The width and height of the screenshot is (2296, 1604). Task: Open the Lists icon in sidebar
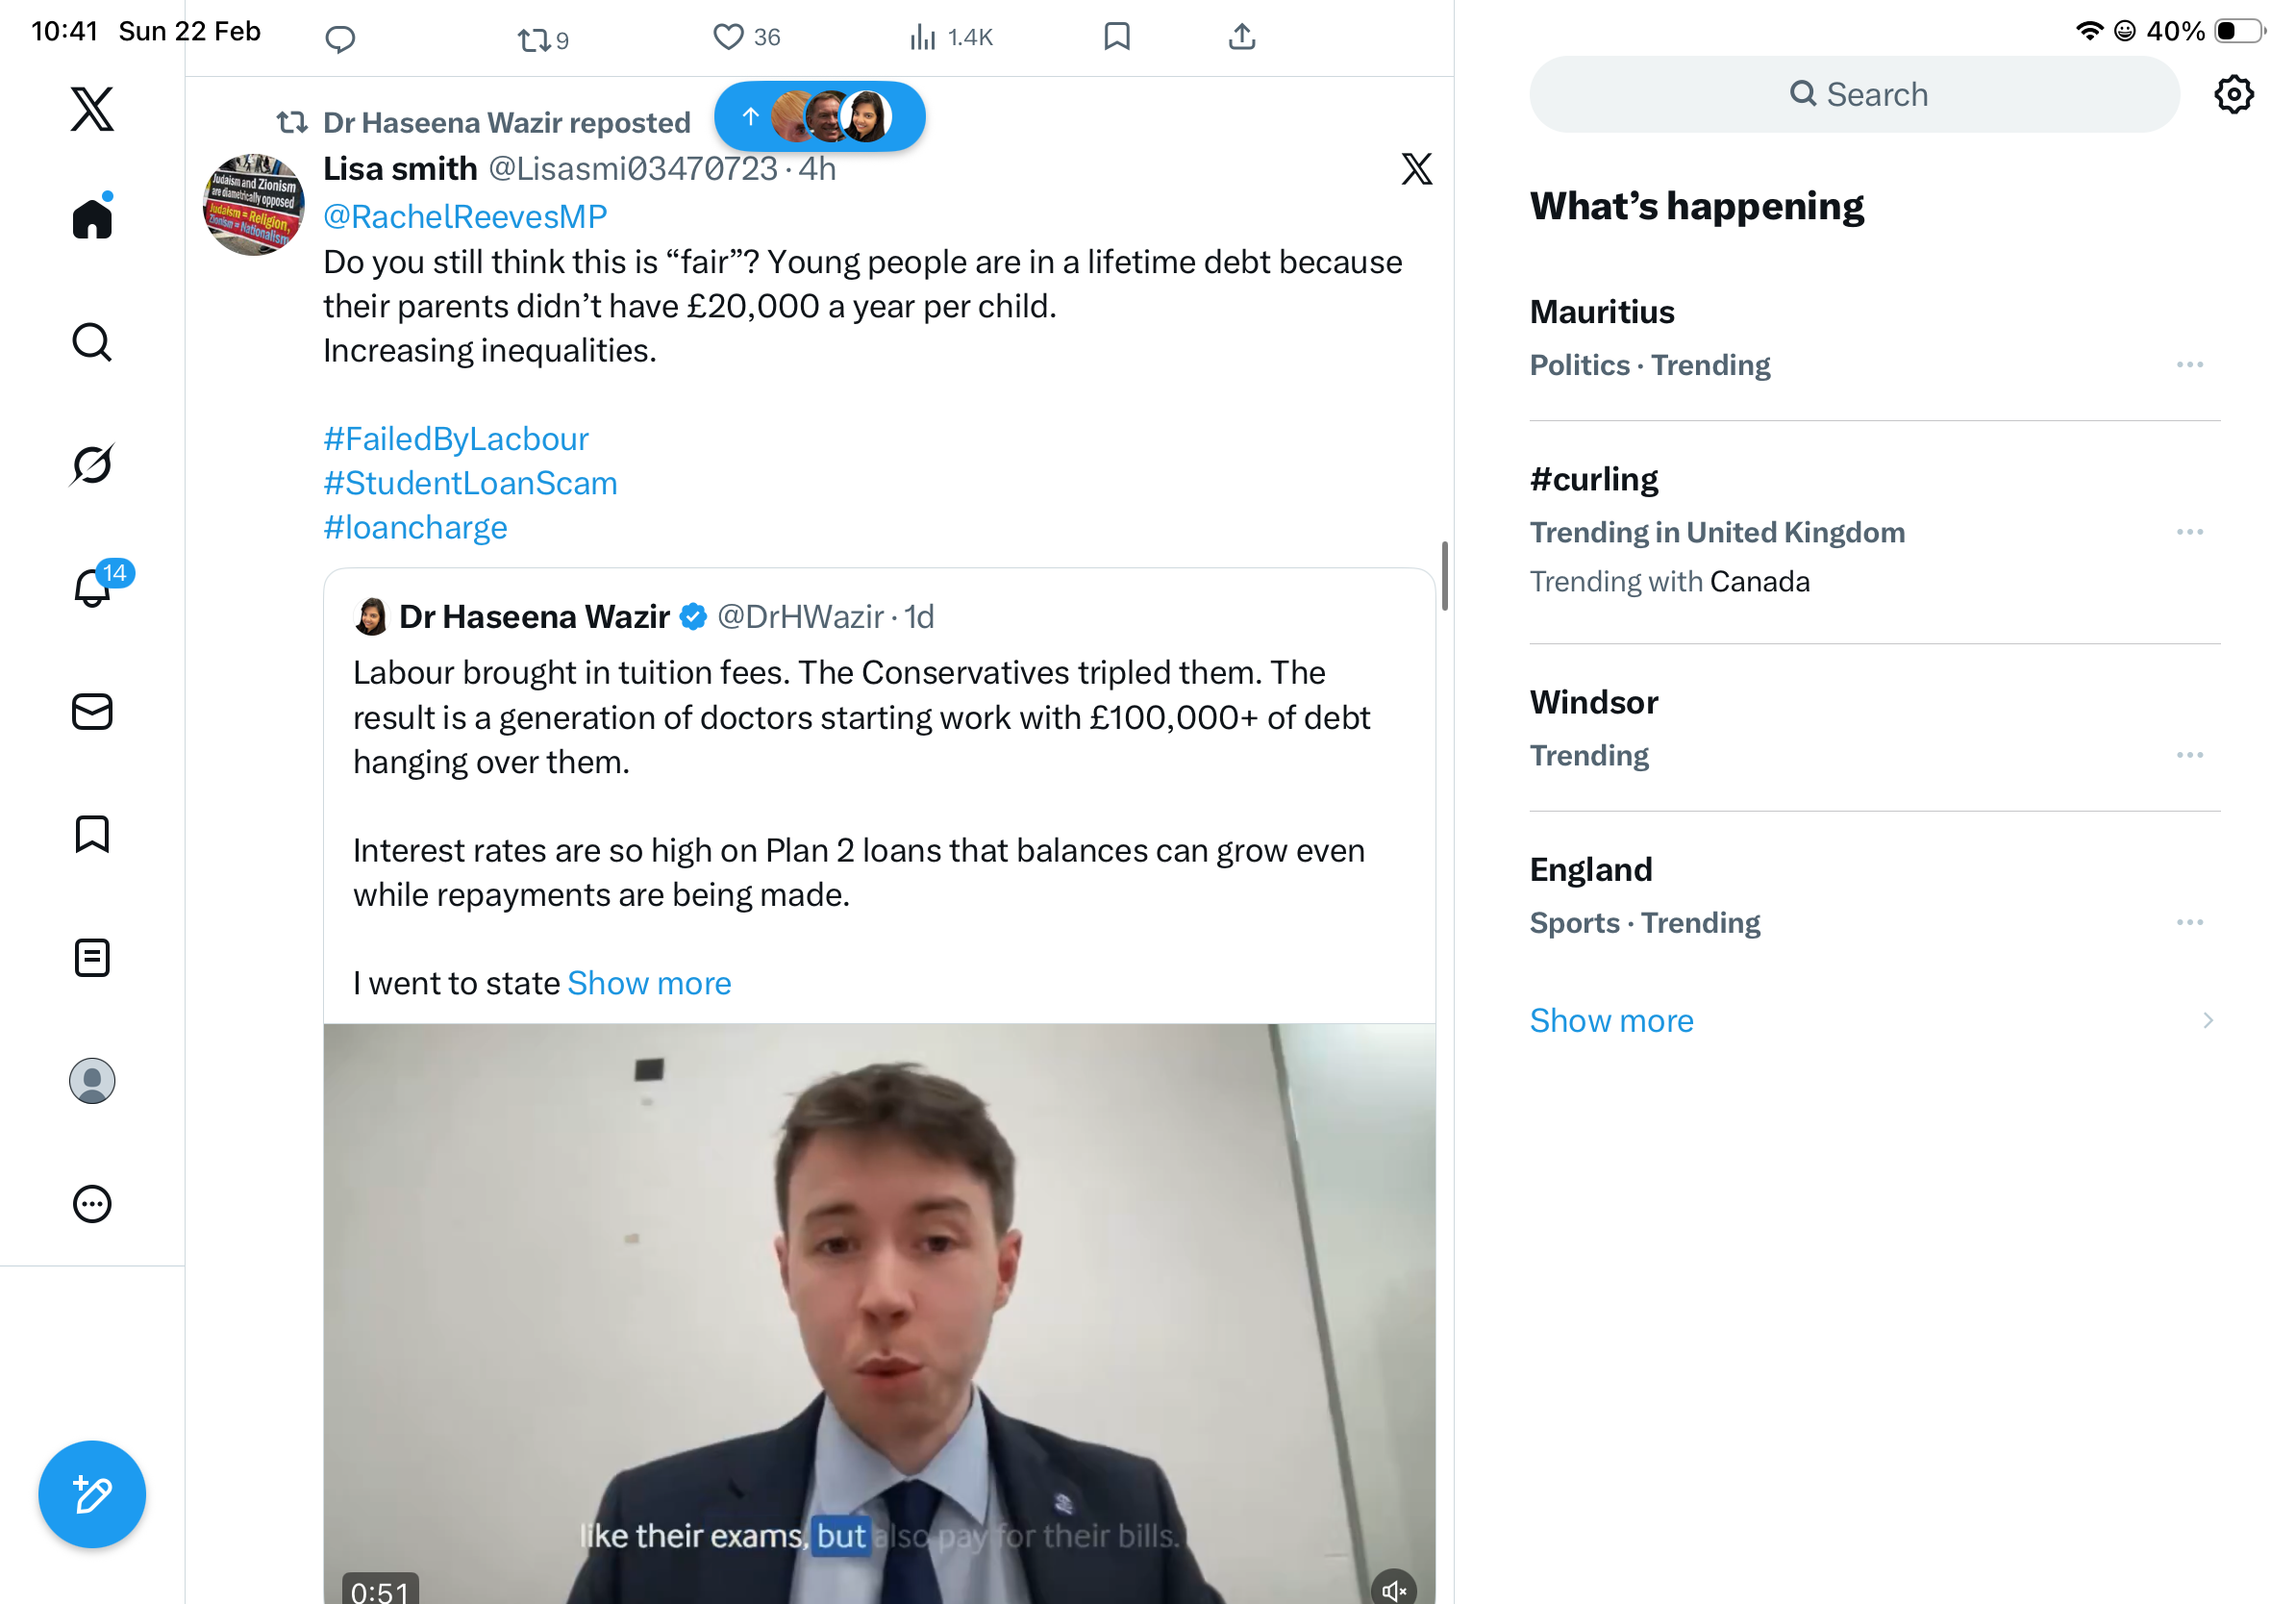click(92, 958)
